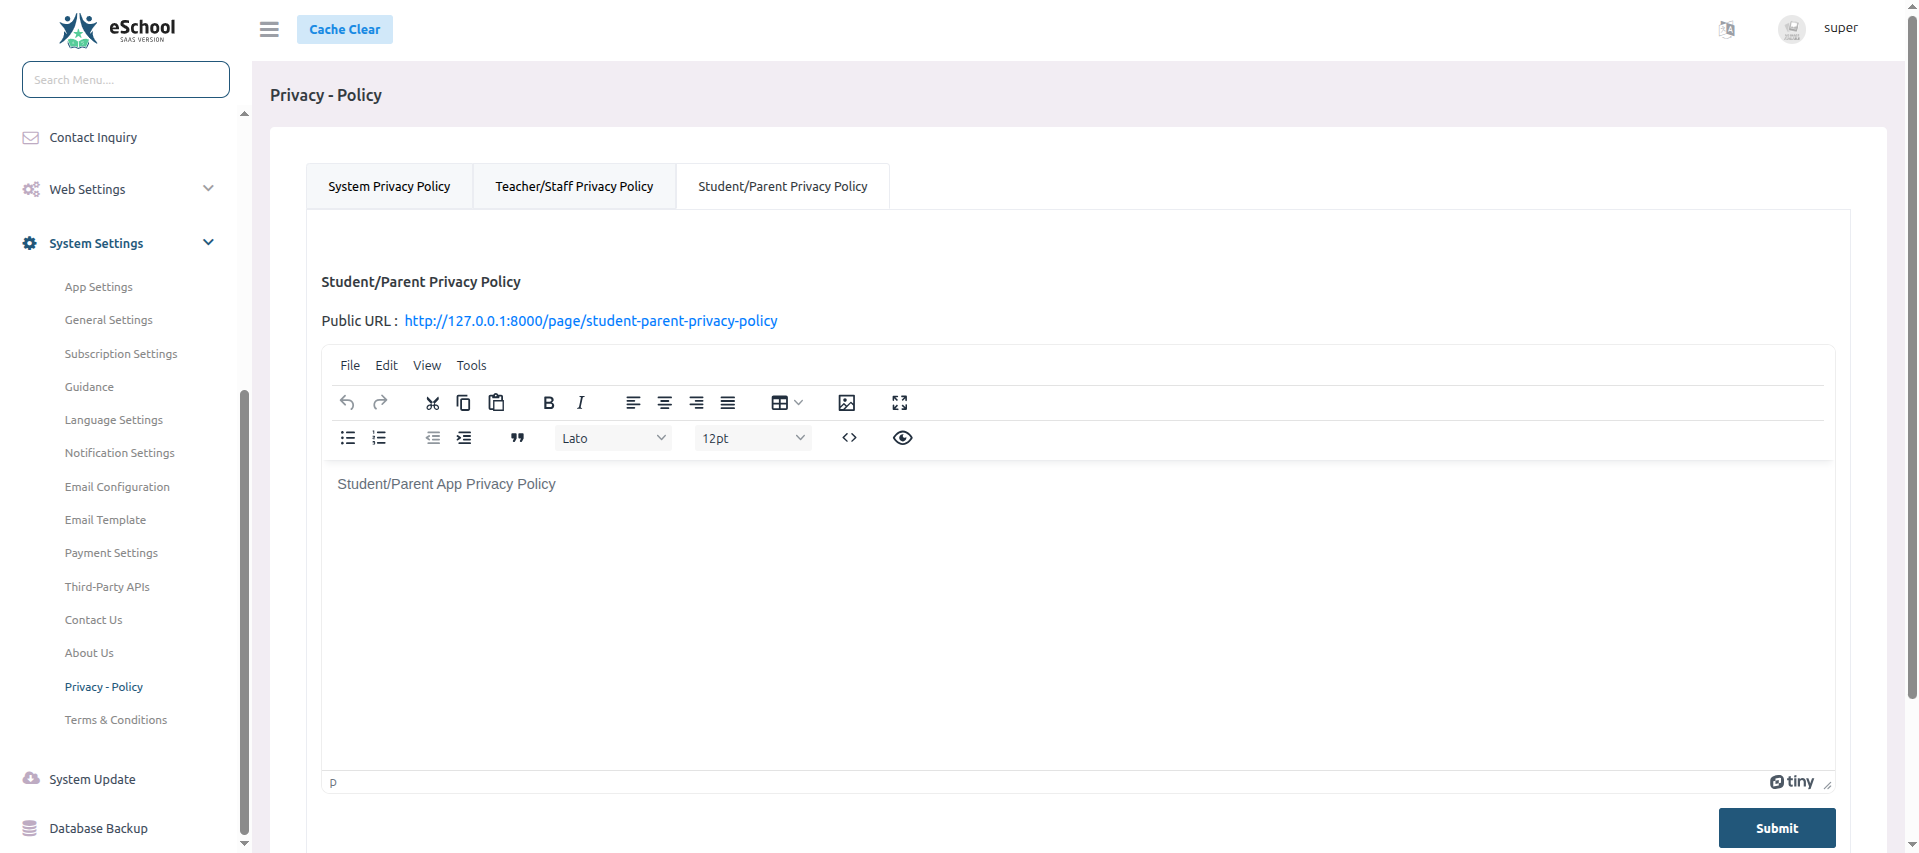Toggle the bullet list

point(348,438)
